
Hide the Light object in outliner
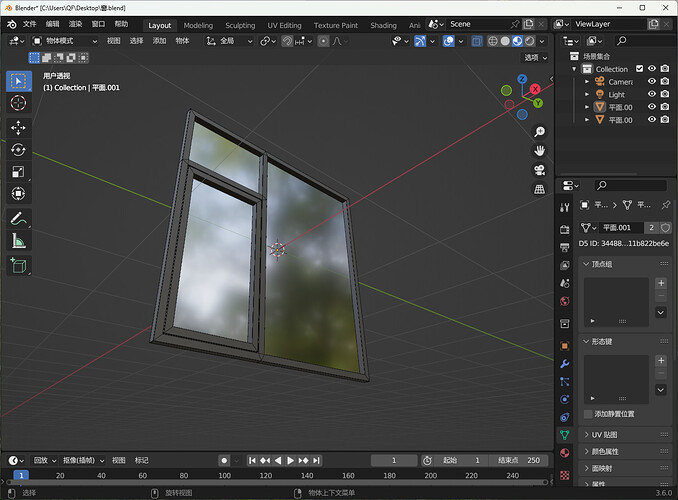coord(651,95)
